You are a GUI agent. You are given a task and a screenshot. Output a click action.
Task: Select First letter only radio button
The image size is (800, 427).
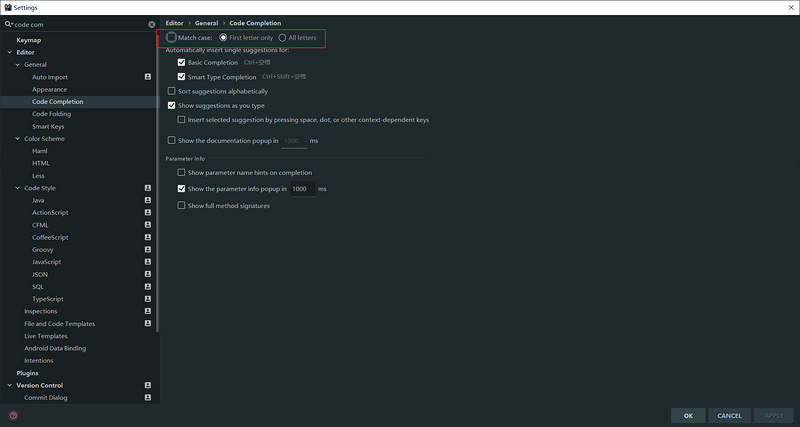point(223,38)
